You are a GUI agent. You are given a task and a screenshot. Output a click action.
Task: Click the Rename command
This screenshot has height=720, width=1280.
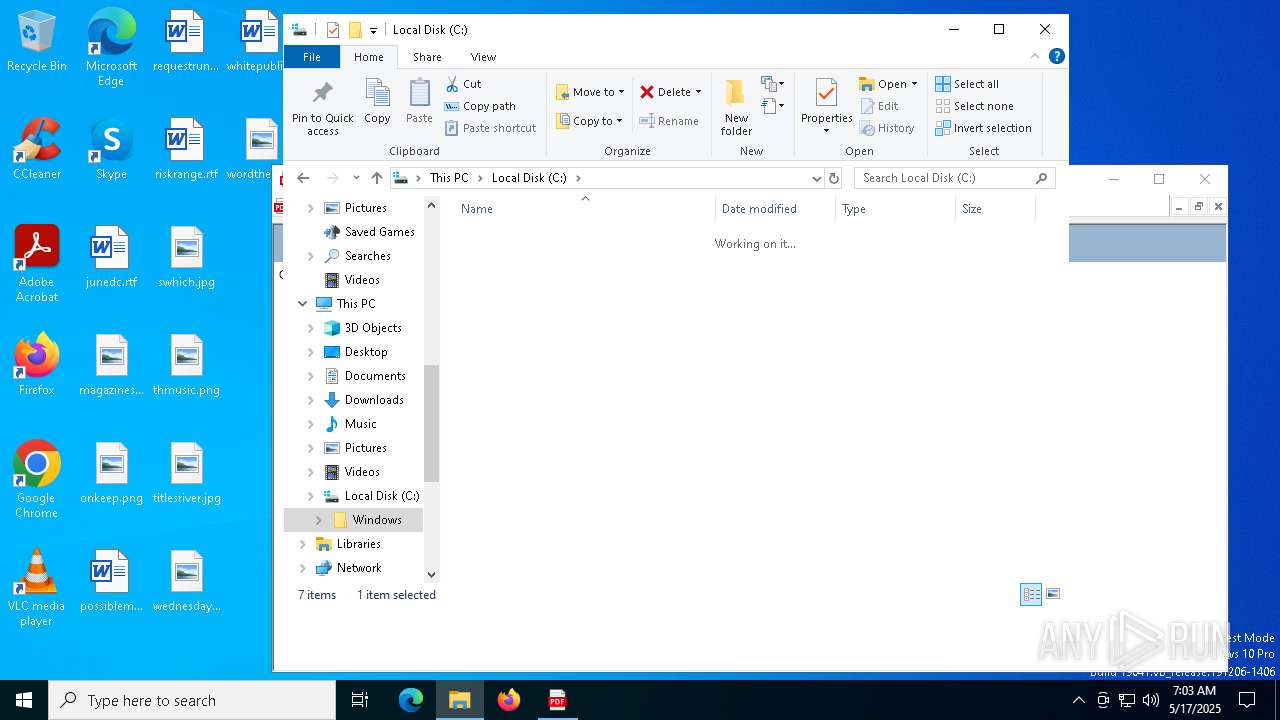pos(669,121)
